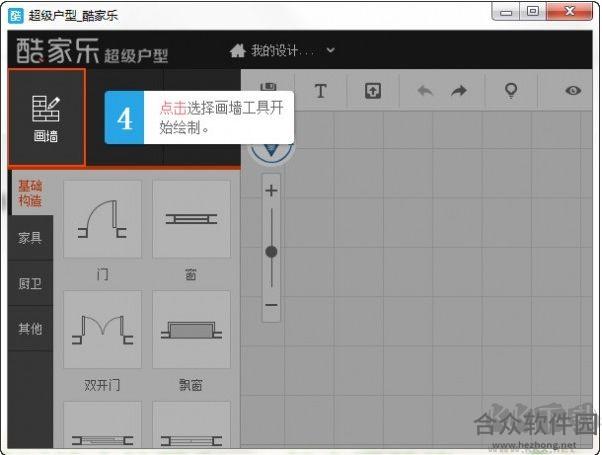Click the compass navigation control
602x455 pixels.
271,152
